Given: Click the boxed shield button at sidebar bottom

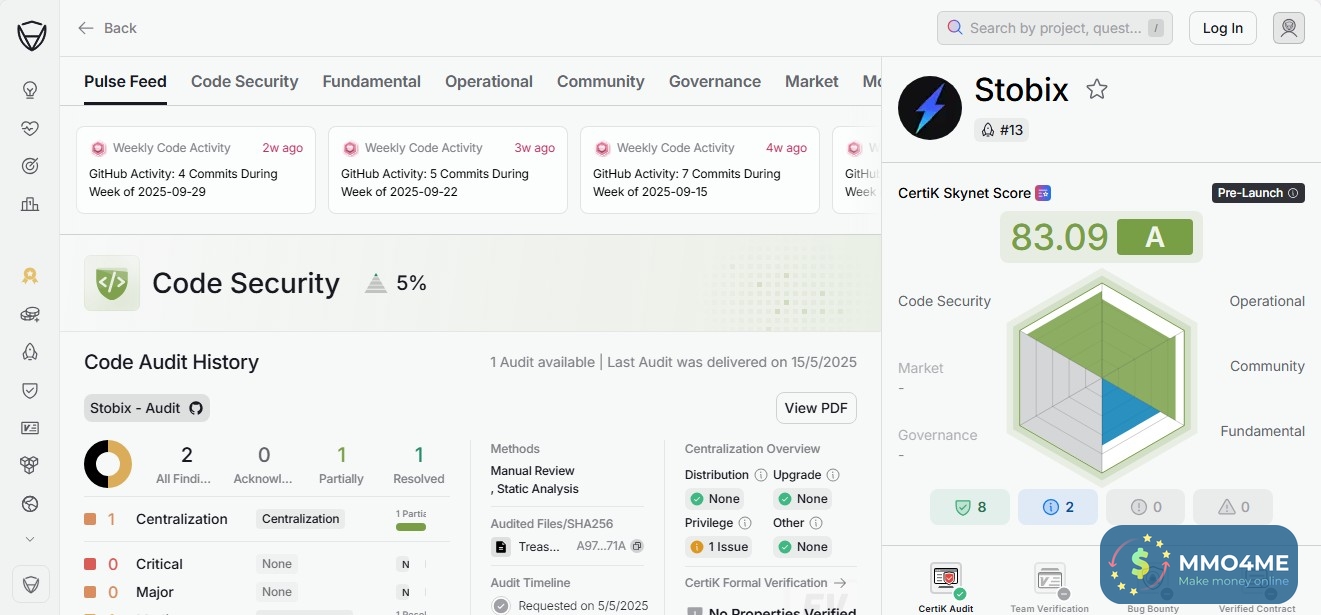Looking at the screenshot, I should (31, 584).
